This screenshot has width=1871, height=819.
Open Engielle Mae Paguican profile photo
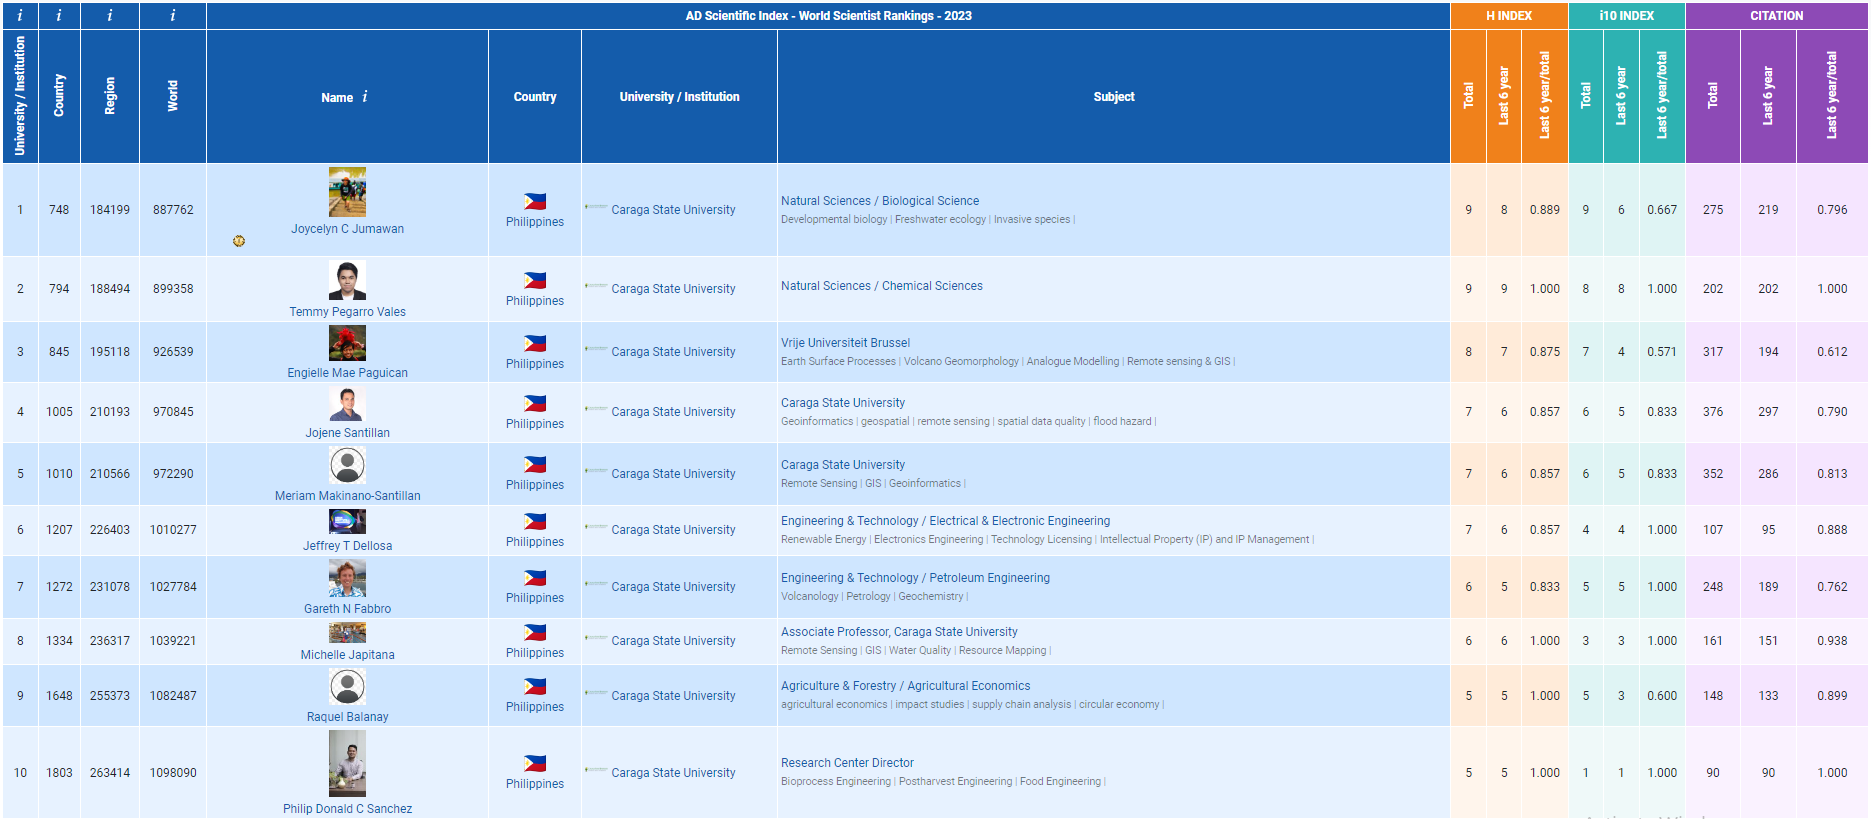point(348,344)
